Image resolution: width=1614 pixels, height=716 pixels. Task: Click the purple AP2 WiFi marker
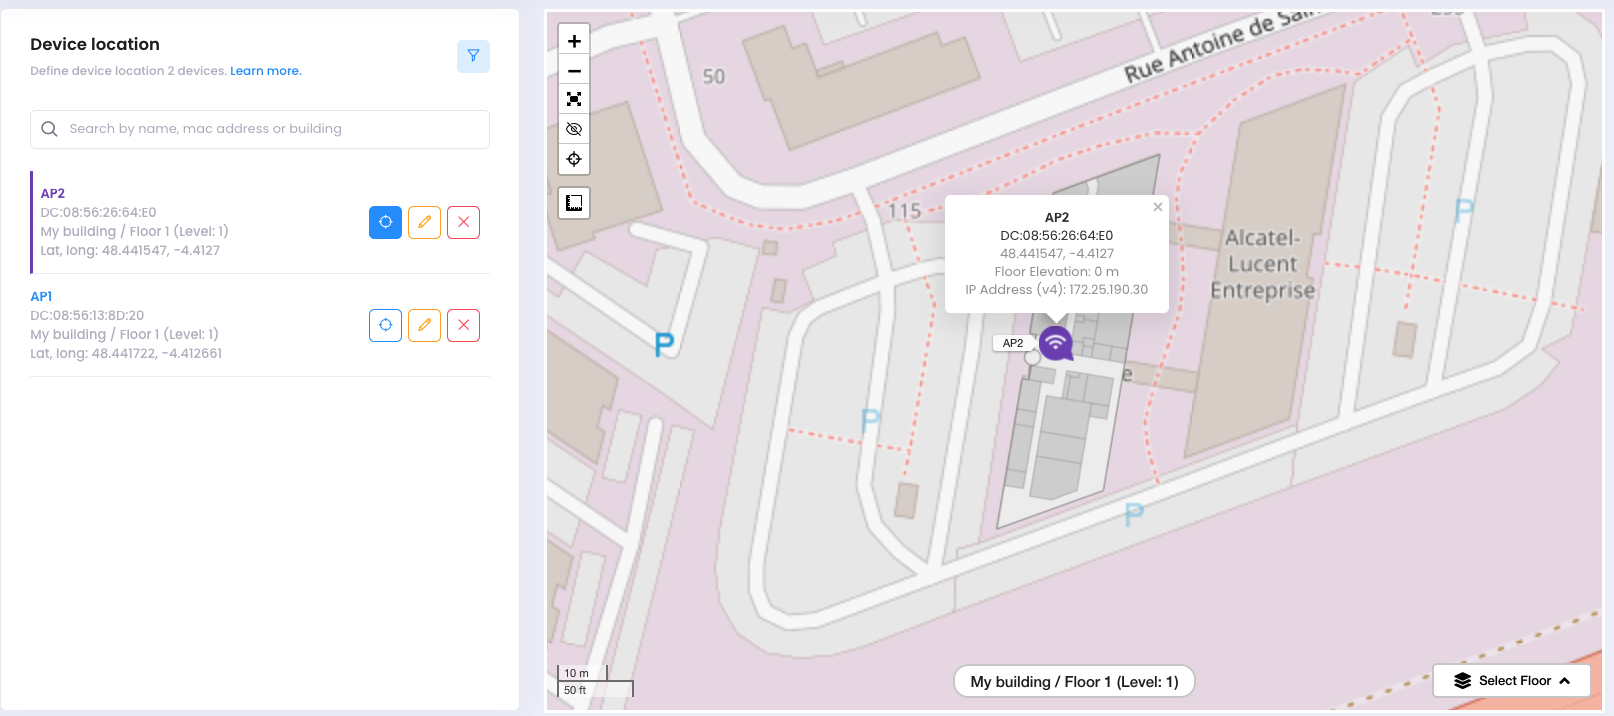tap(1055, 343)
